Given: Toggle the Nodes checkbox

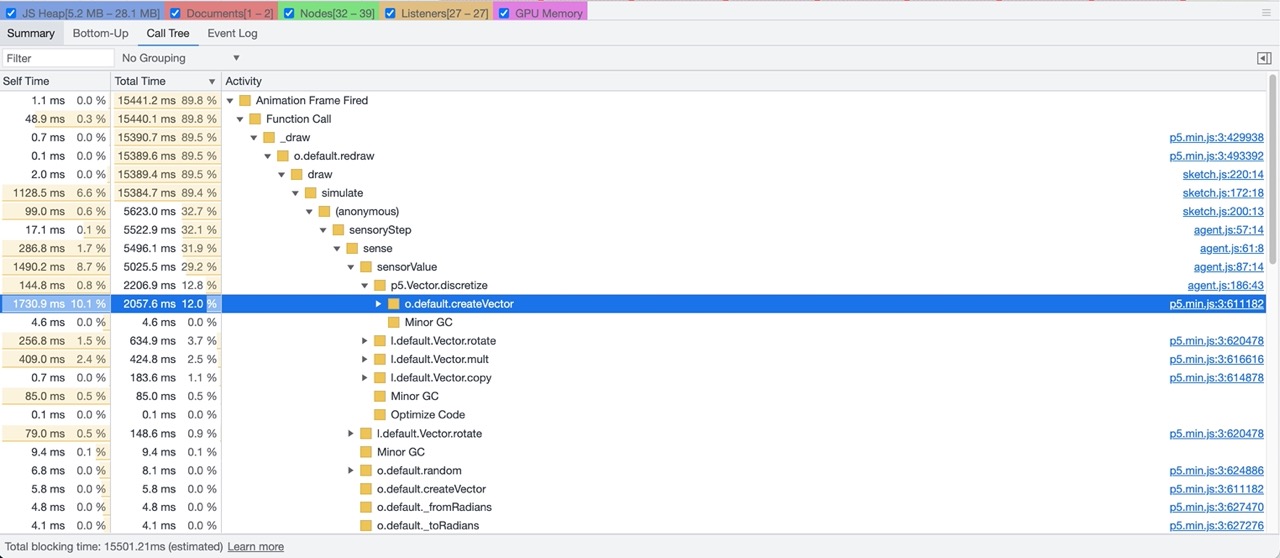Looking at the screenshot, I should pos(289,14).
